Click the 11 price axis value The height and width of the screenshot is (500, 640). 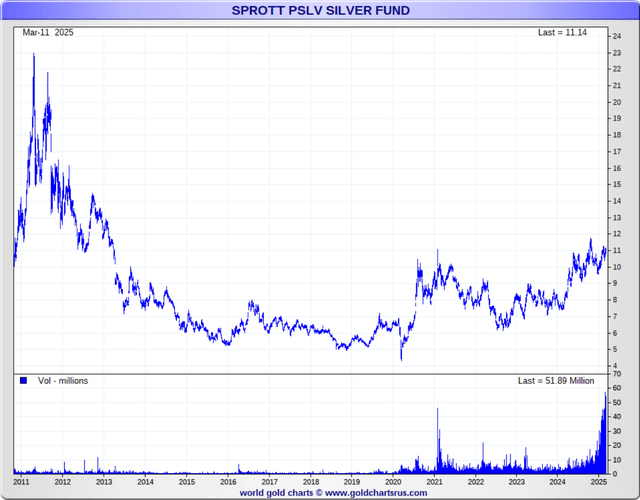[617, 251]
